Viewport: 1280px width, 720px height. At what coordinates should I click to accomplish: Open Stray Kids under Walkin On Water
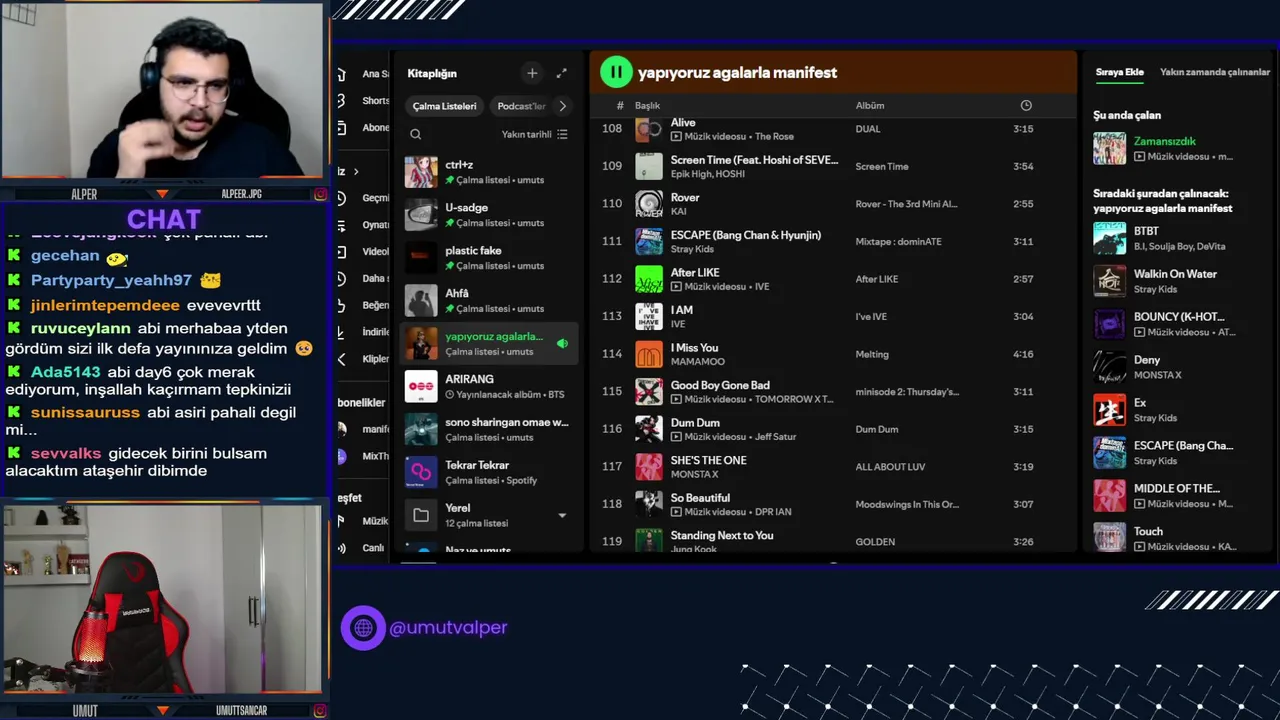pos(1155,289)
